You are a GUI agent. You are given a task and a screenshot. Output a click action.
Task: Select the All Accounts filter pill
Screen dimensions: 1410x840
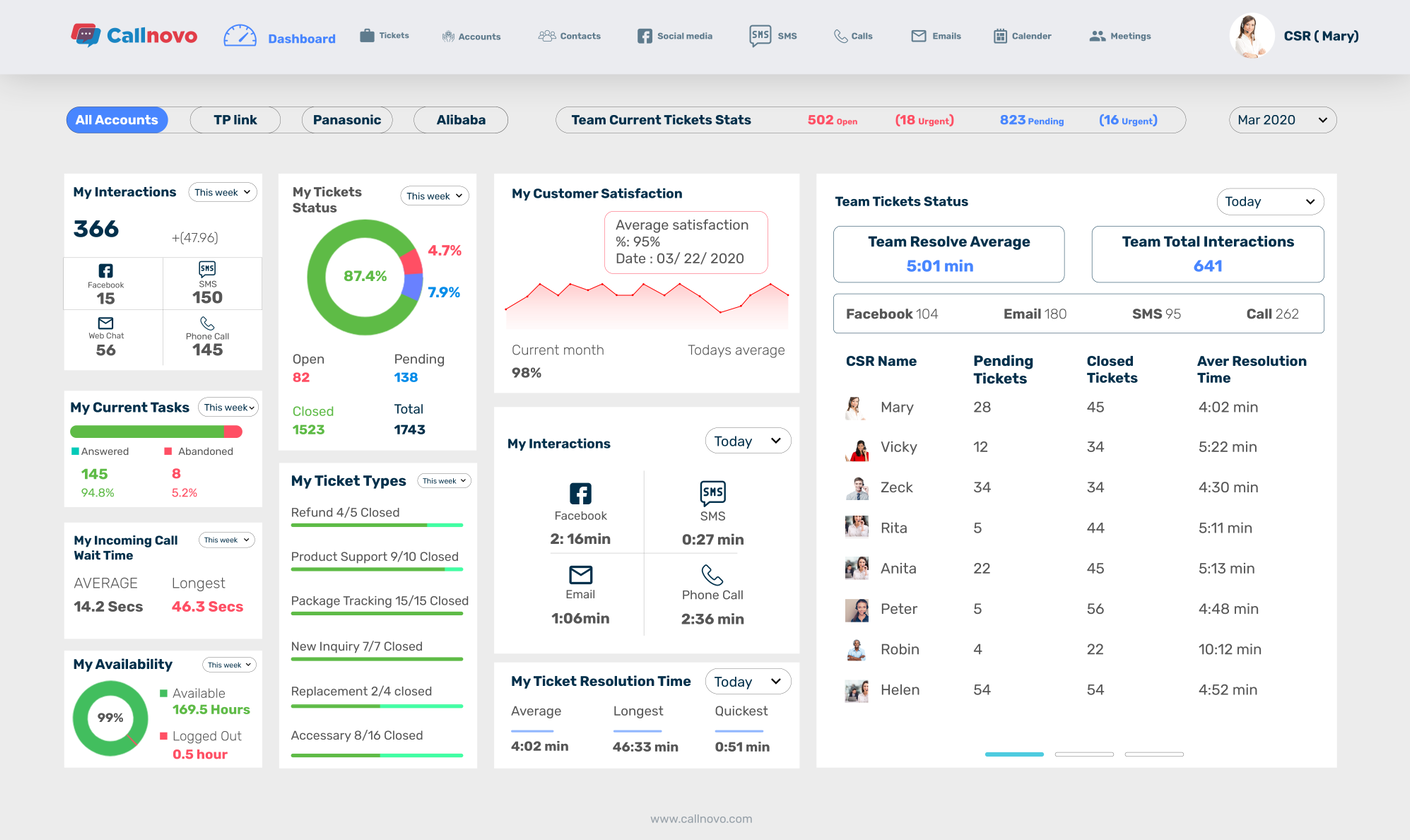point(116,120)
